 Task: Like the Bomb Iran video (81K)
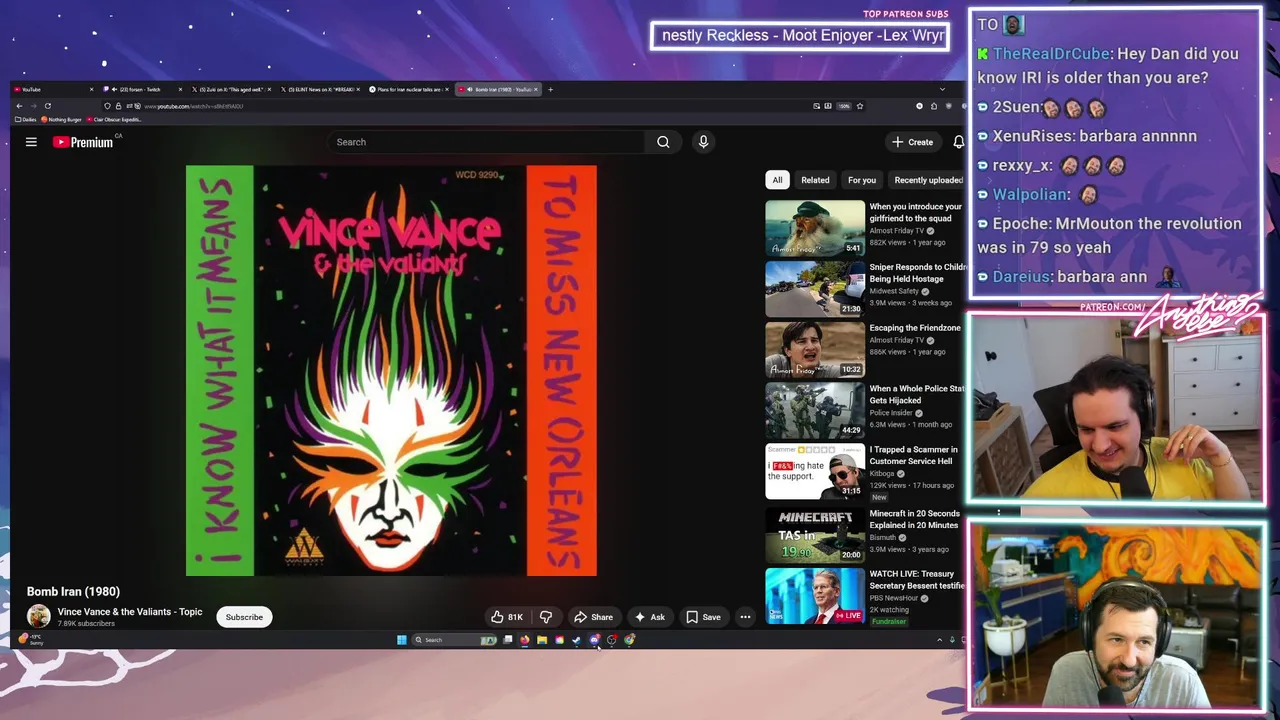507,617
